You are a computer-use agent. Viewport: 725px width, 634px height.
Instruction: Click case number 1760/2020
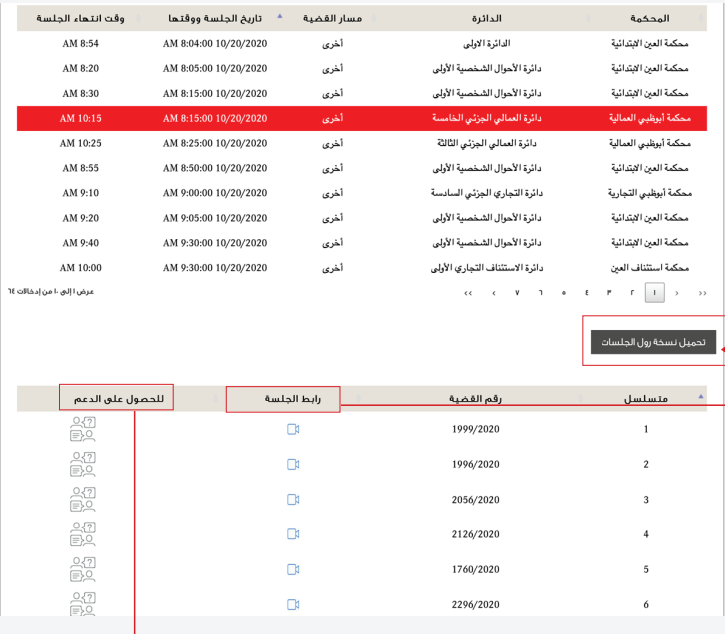(475, 569)
